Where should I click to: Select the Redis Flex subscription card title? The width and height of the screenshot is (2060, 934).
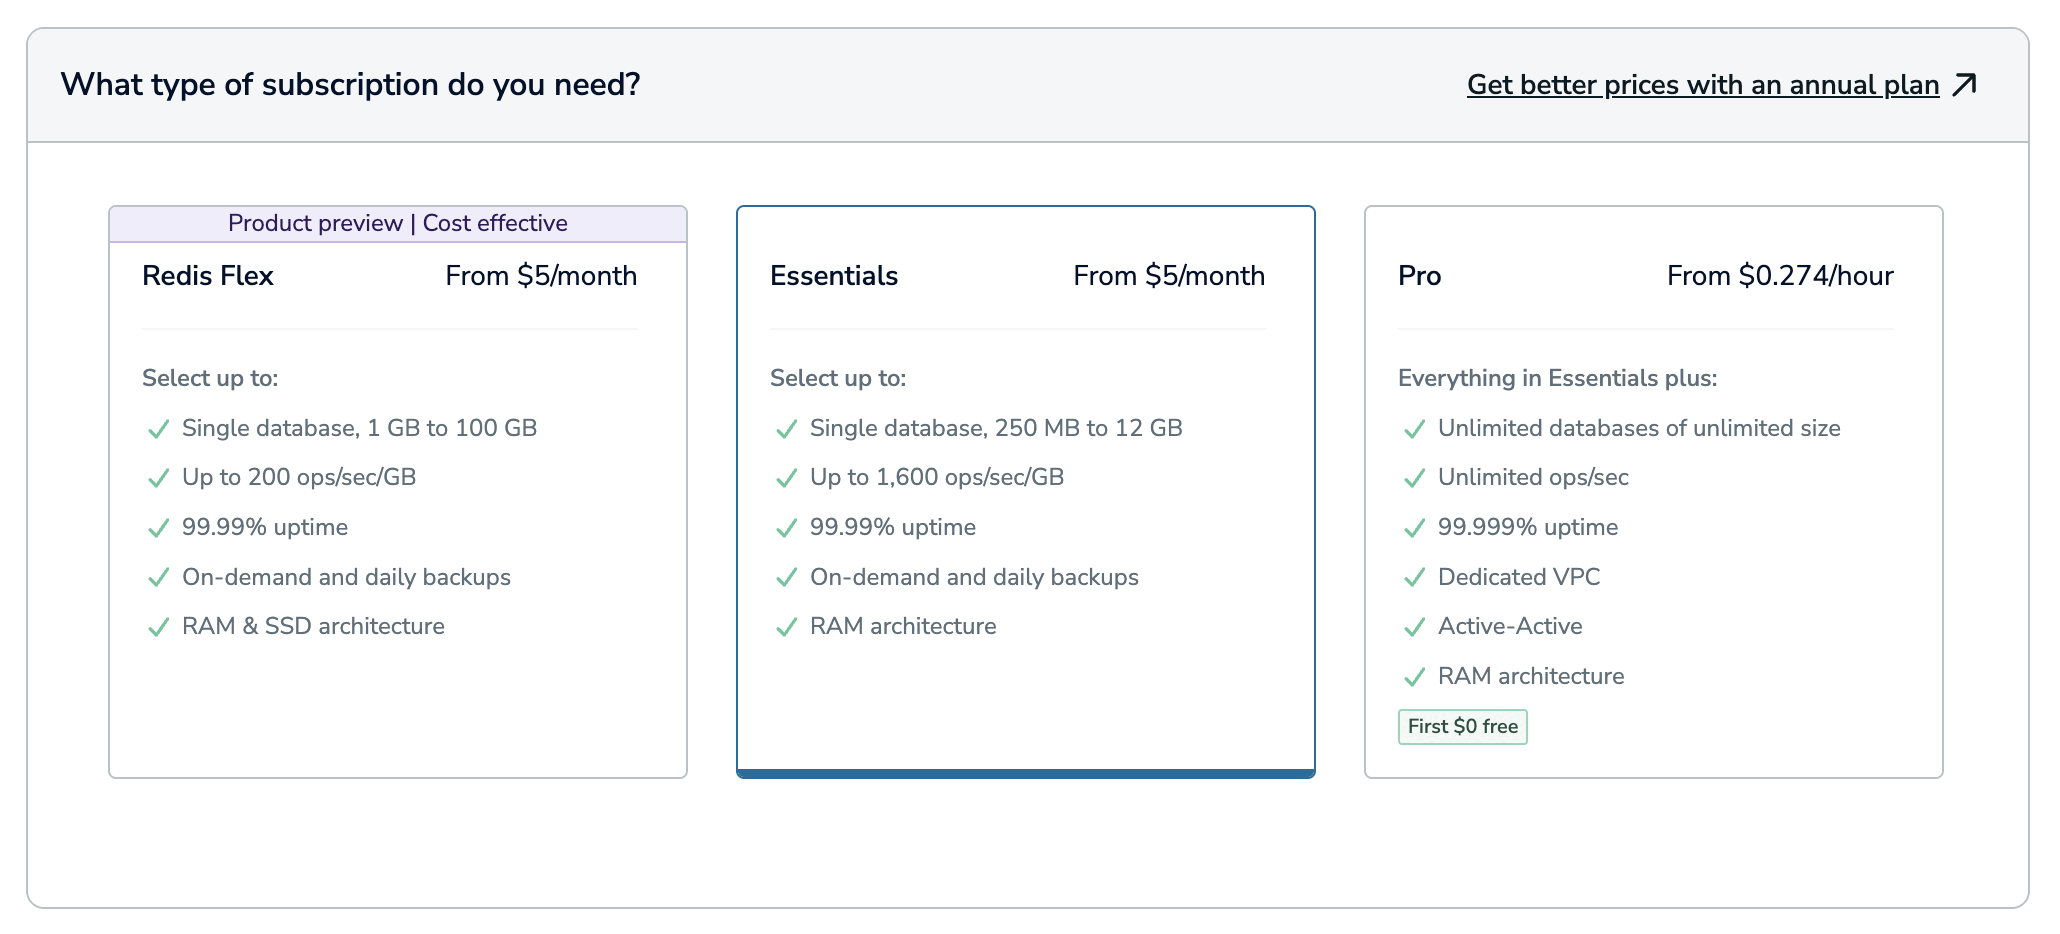(208, 276)
